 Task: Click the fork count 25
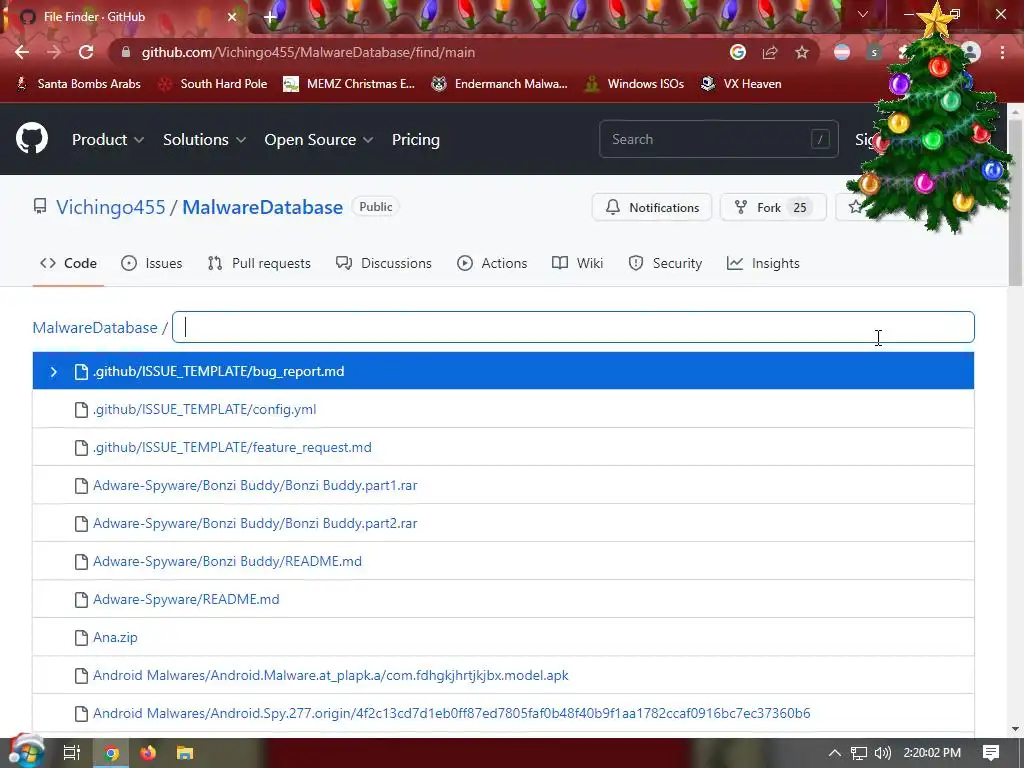coord(799,208)
